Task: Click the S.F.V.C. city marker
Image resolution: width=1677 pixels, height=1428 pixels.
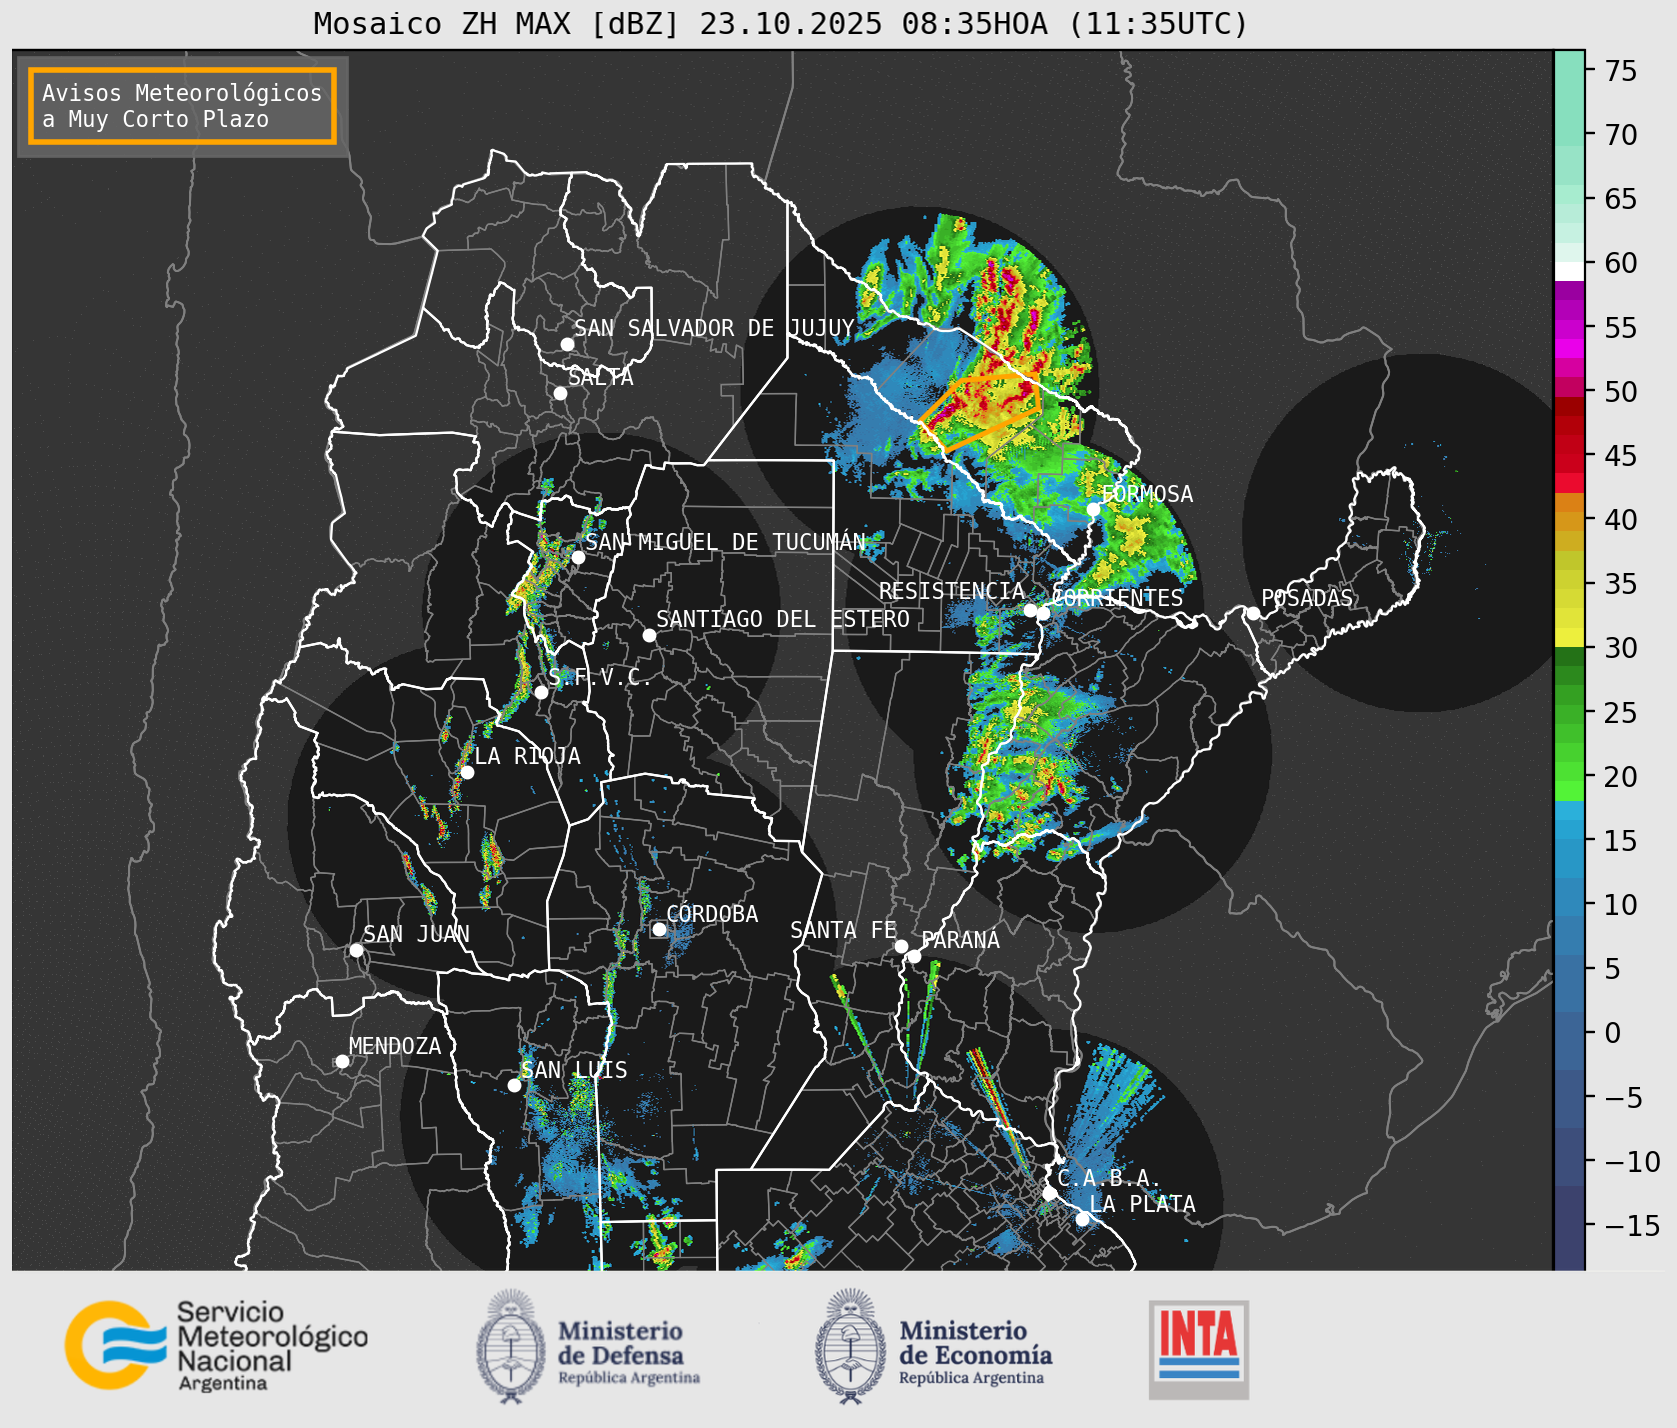Action: coord(541,692)
